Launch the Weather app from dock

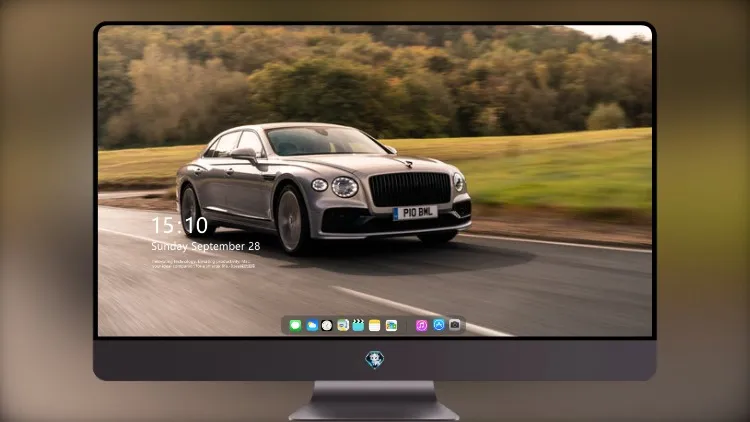tap(311, 326)
